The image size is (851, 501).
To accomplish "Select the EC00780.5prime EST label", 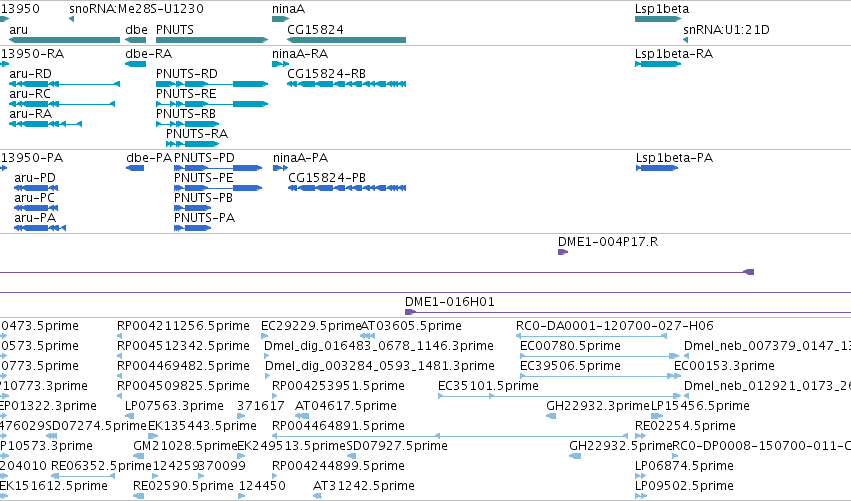I will coord(570,346).
